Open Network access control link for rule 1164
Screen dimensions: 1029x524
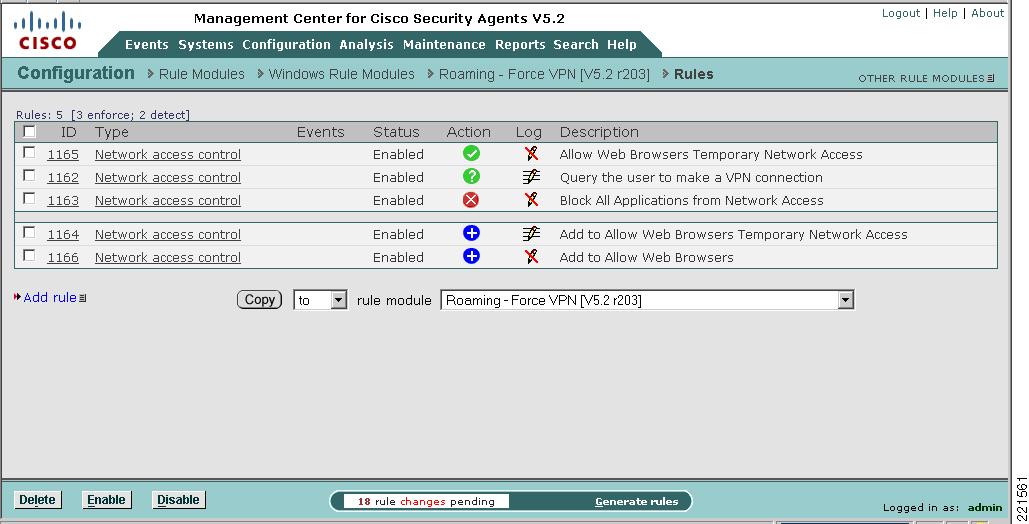click(168, 234)
